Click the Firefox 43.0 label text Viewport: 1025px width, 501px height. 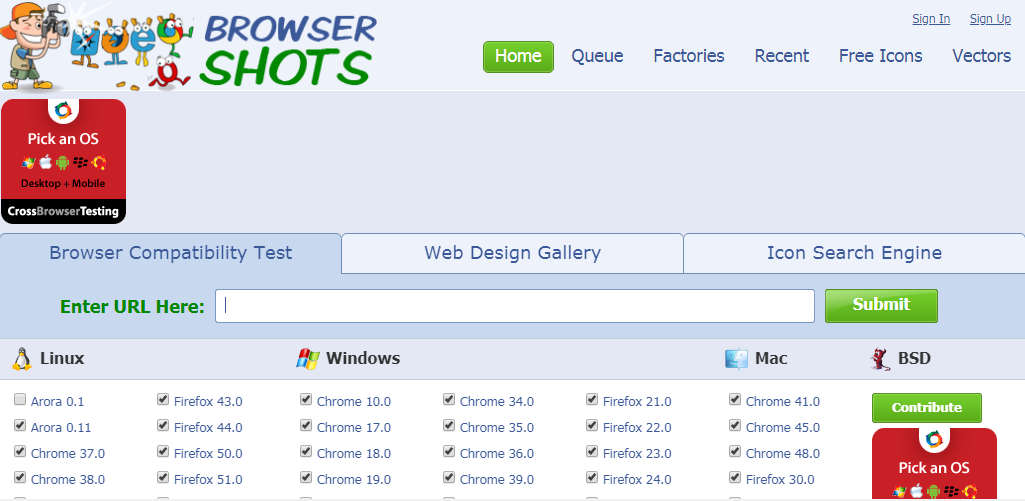pyautogui.click(x=208, y=402)
